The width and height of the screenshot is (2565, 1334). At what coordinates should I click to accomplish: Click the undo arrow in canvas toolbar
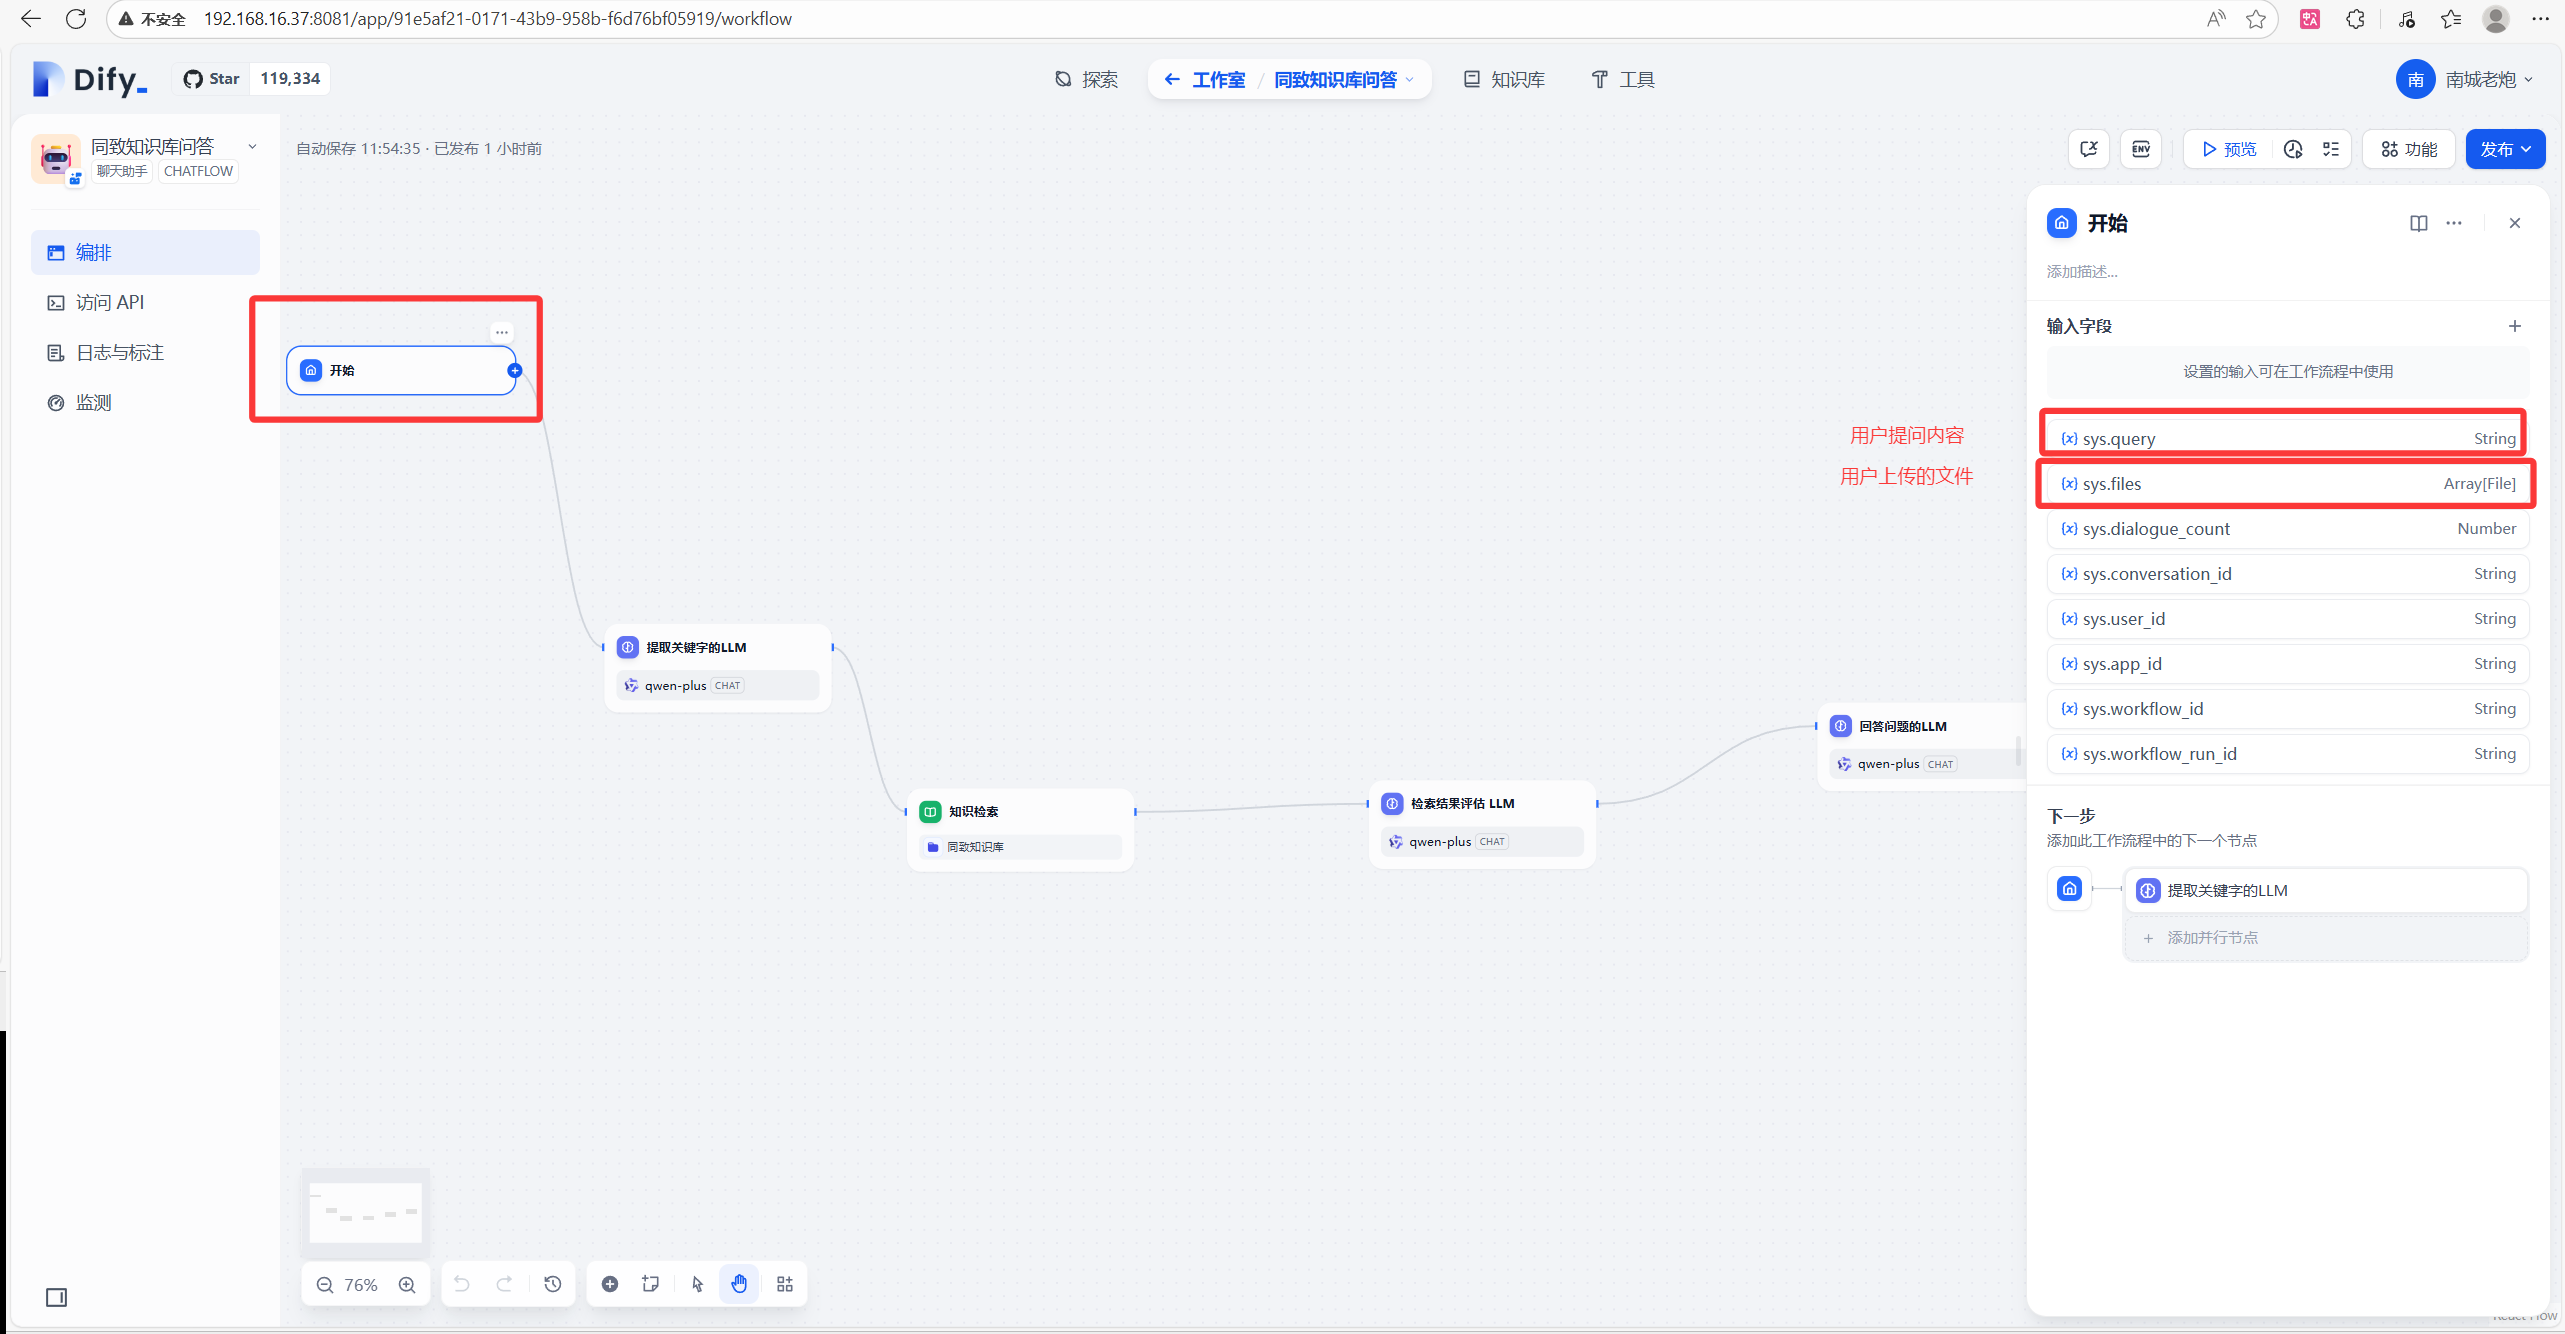(461, 1284)
